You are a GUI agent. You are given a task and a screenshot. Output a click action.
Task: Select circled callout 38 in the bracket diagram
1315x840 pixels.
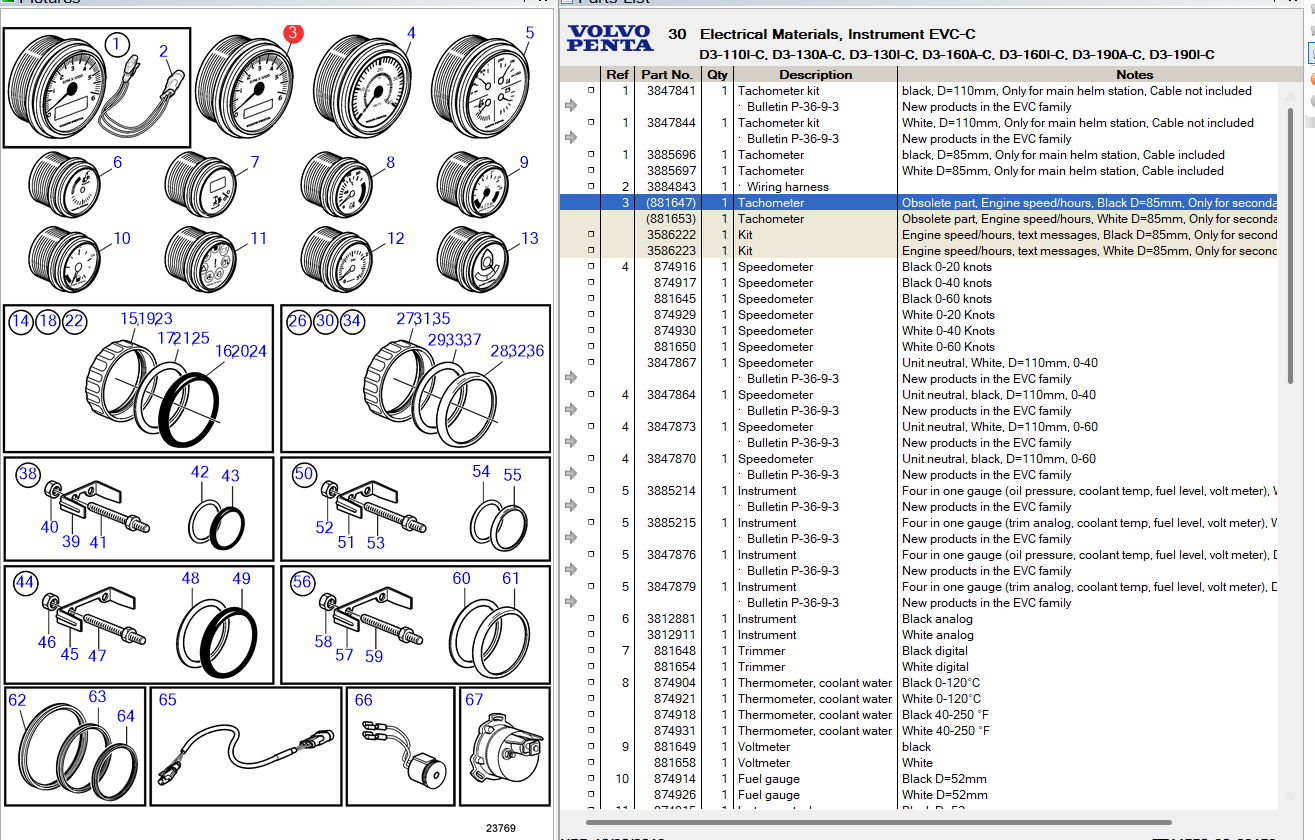[28, 474]
